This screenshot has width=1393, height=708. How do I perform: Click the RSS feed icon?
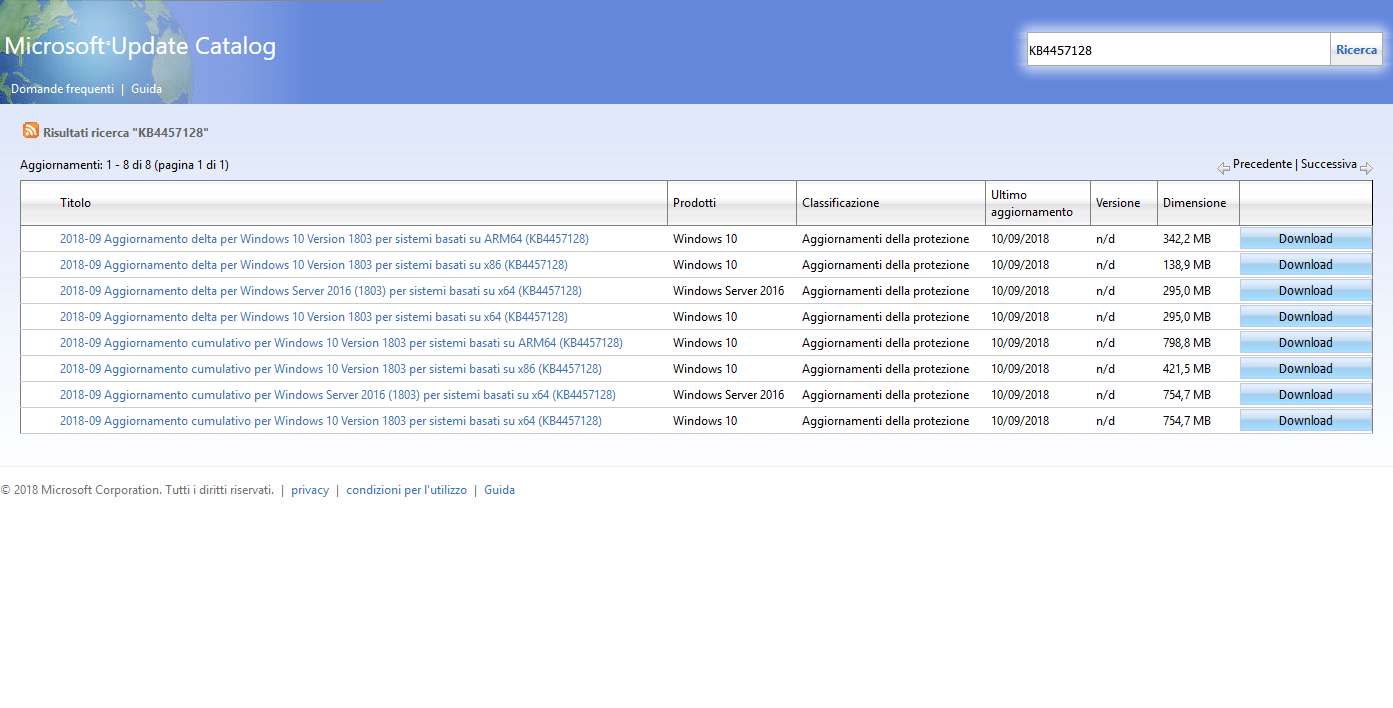pyautogui.click(x=31, y=131)
